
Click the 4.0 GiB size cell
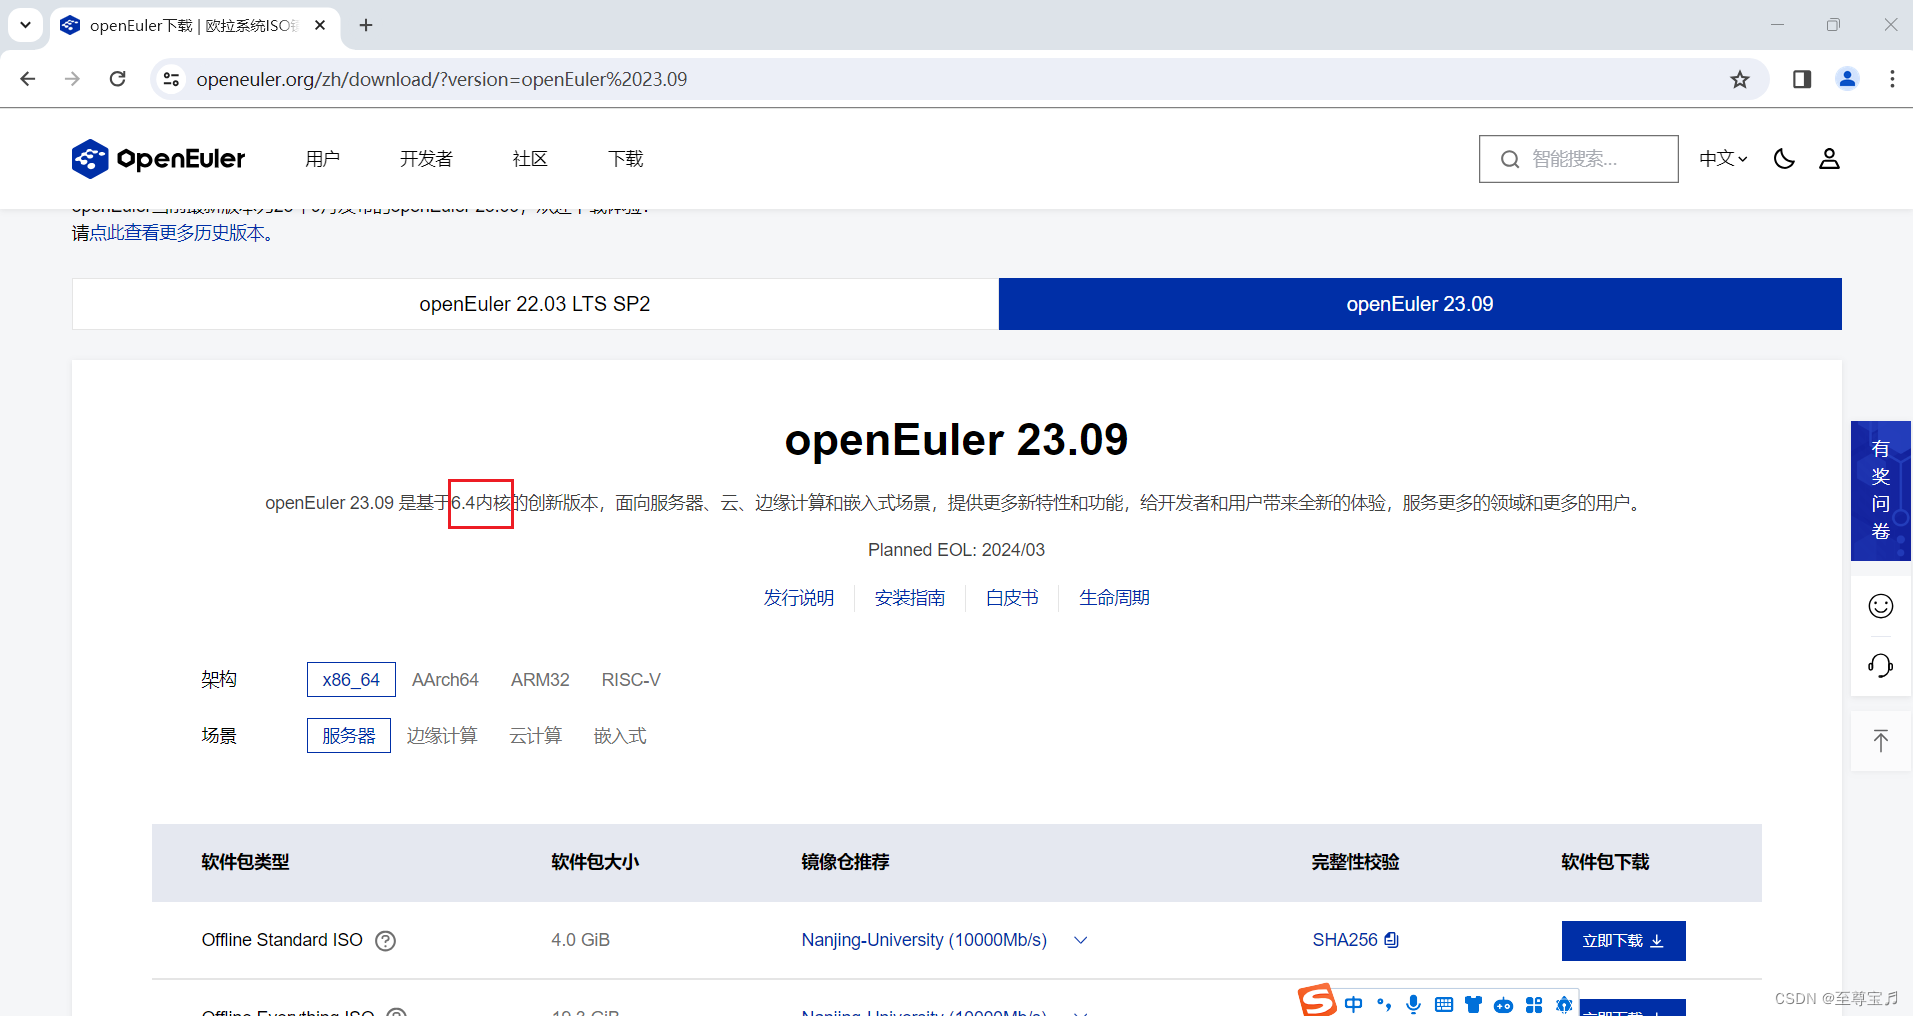click(580, 940)
